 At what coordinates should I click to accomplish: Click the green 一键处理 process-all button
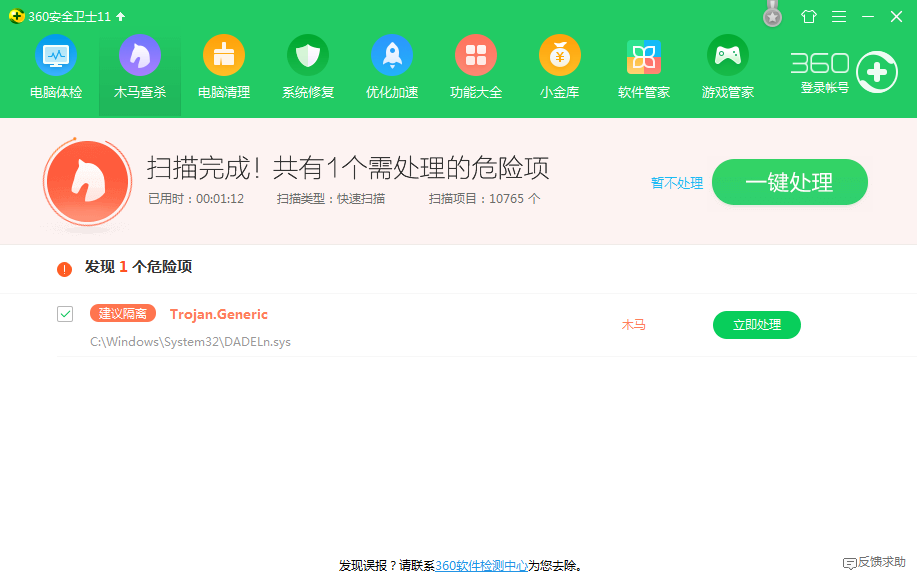coord(789,182)
